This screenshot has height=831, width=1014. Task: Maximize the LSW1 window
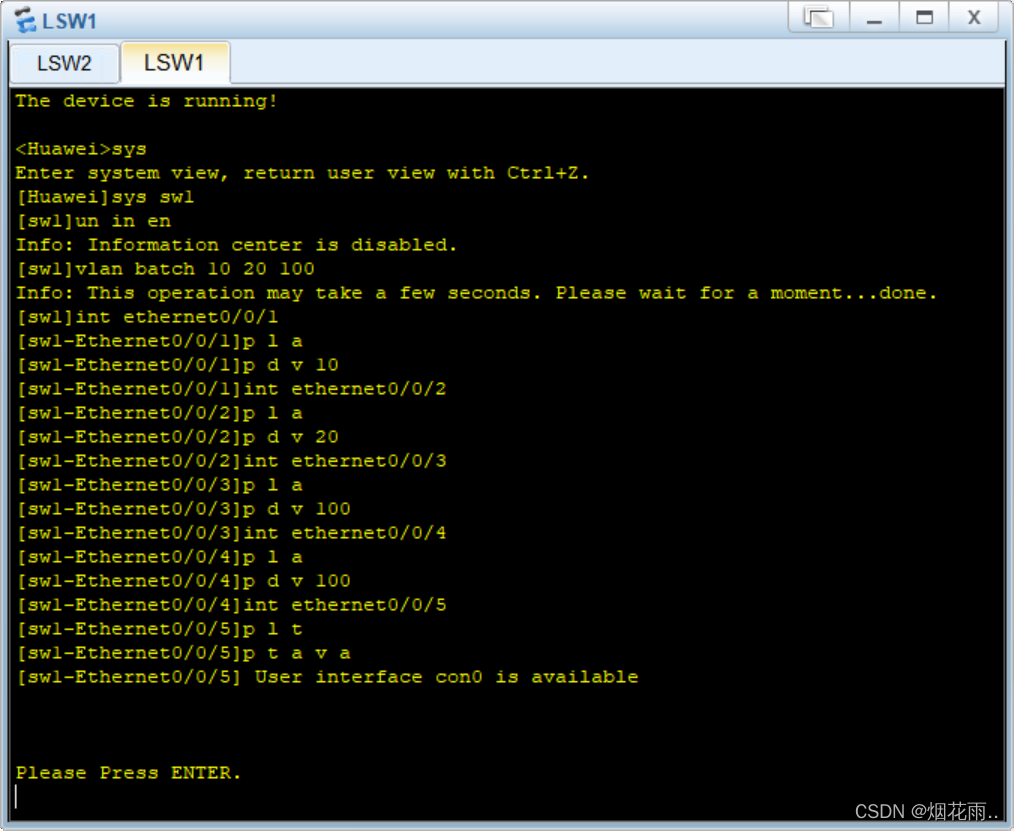(x=924, y=17)
